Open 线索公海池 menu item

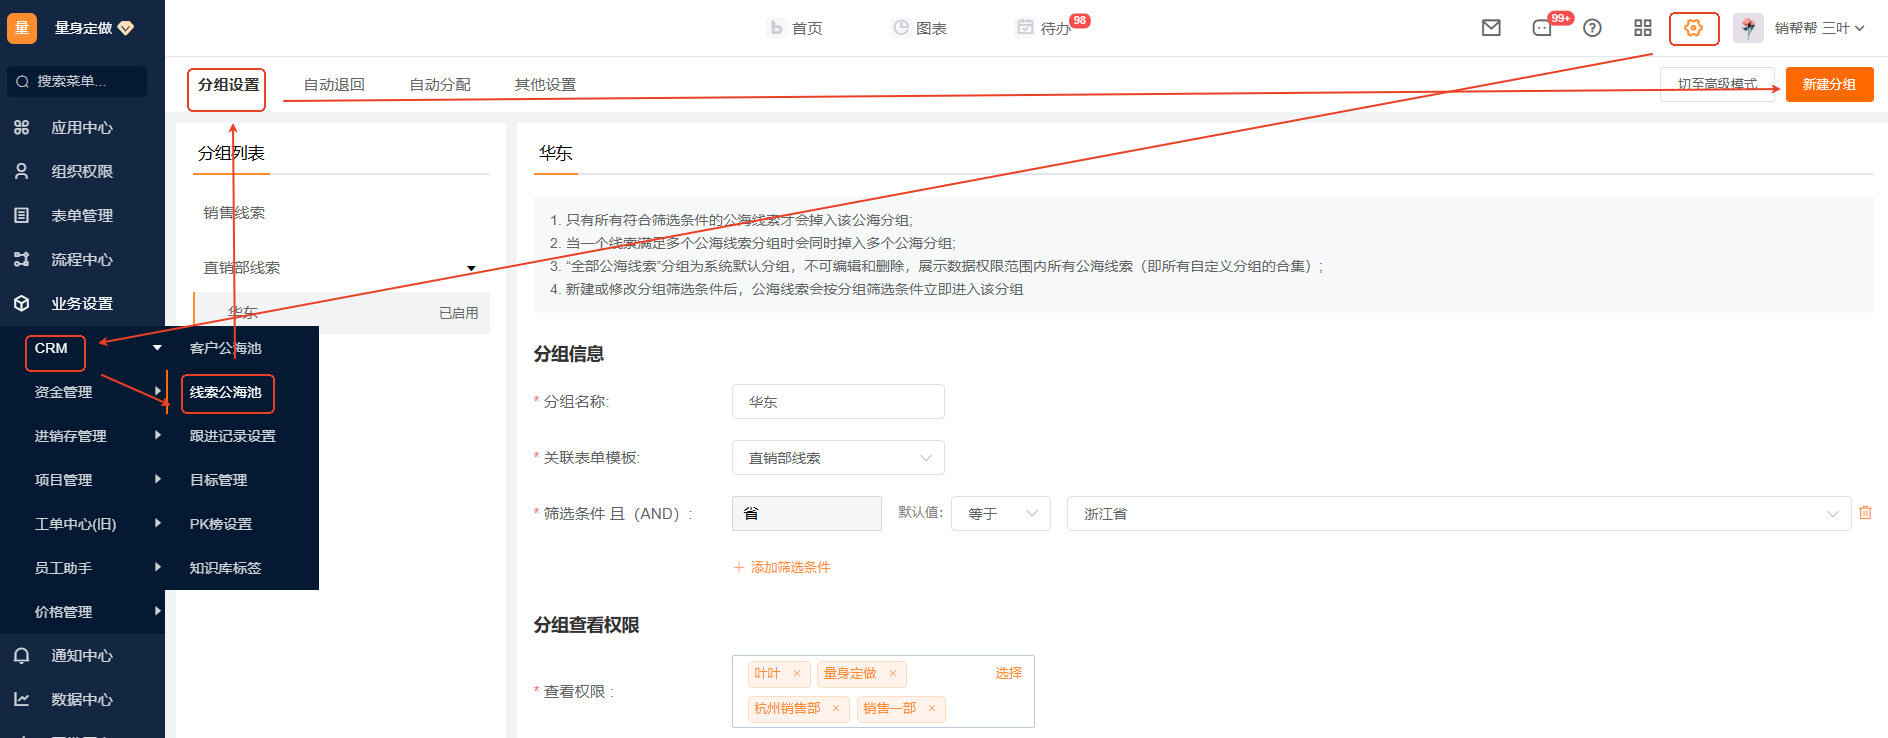click(226, 392)
